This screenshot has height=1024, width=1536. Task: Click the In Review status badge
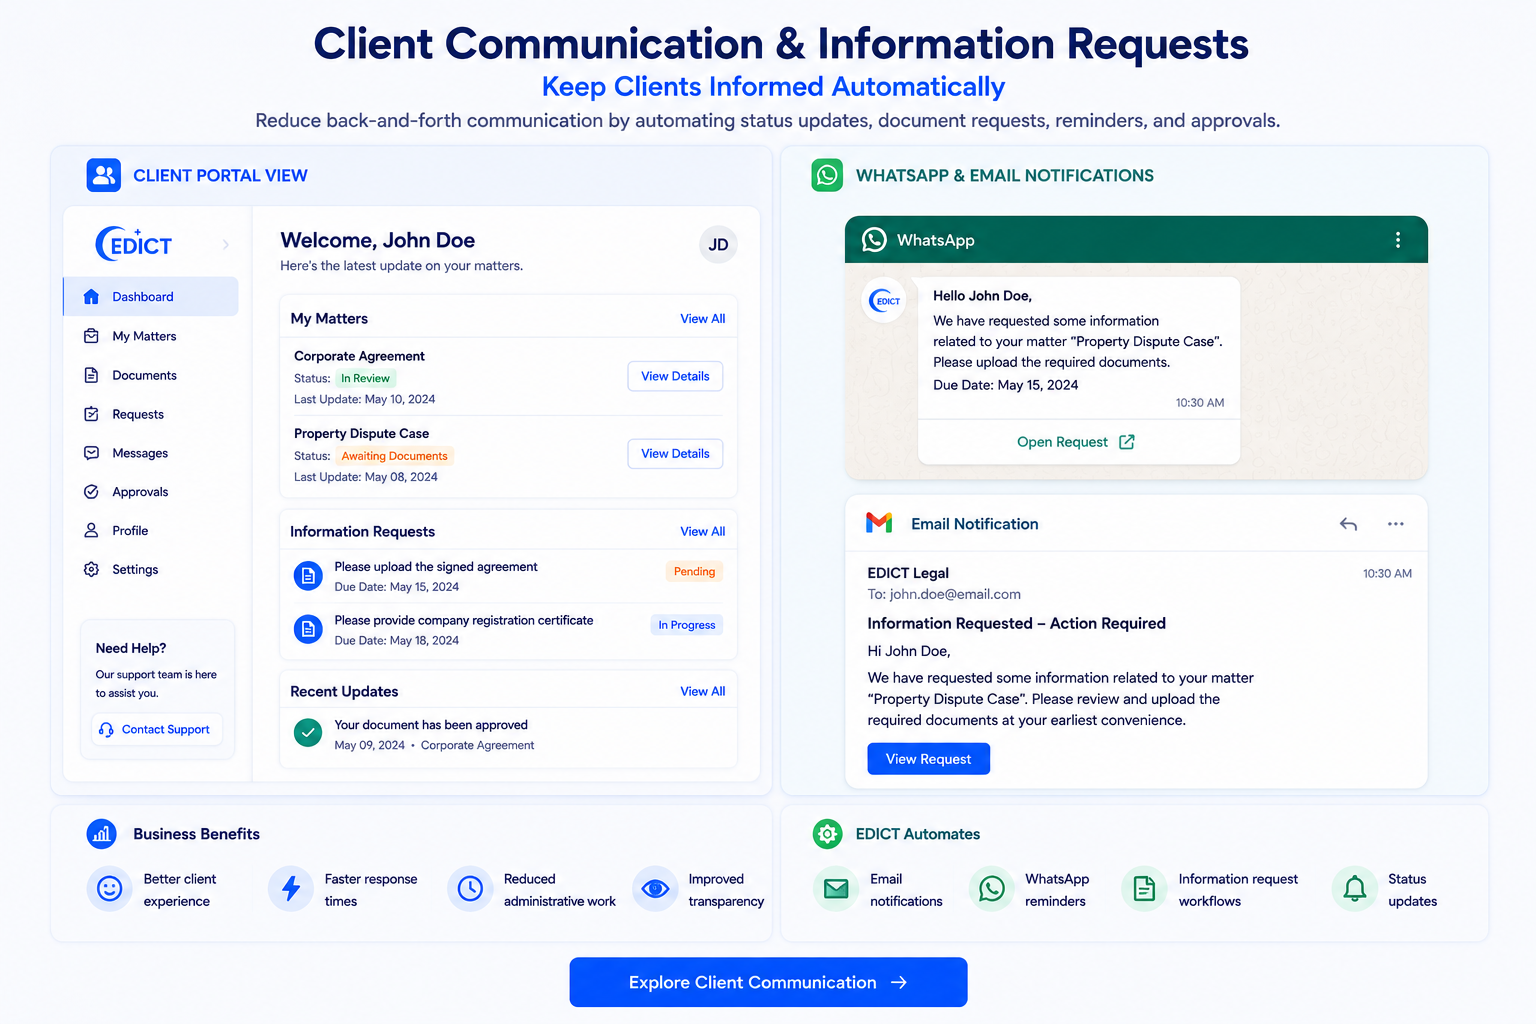click(365, 379)
